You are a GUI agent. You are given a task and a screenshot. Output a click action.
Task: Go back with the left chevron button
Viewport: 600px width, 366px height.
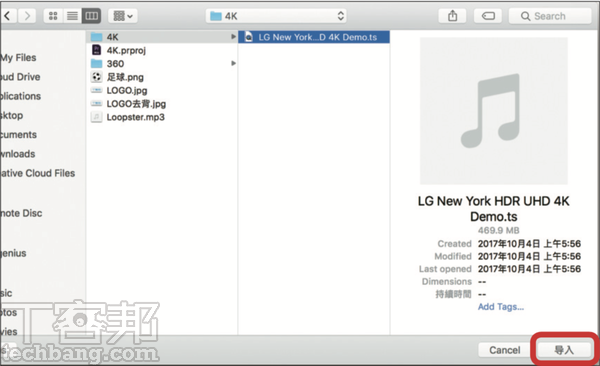point(8,16)
